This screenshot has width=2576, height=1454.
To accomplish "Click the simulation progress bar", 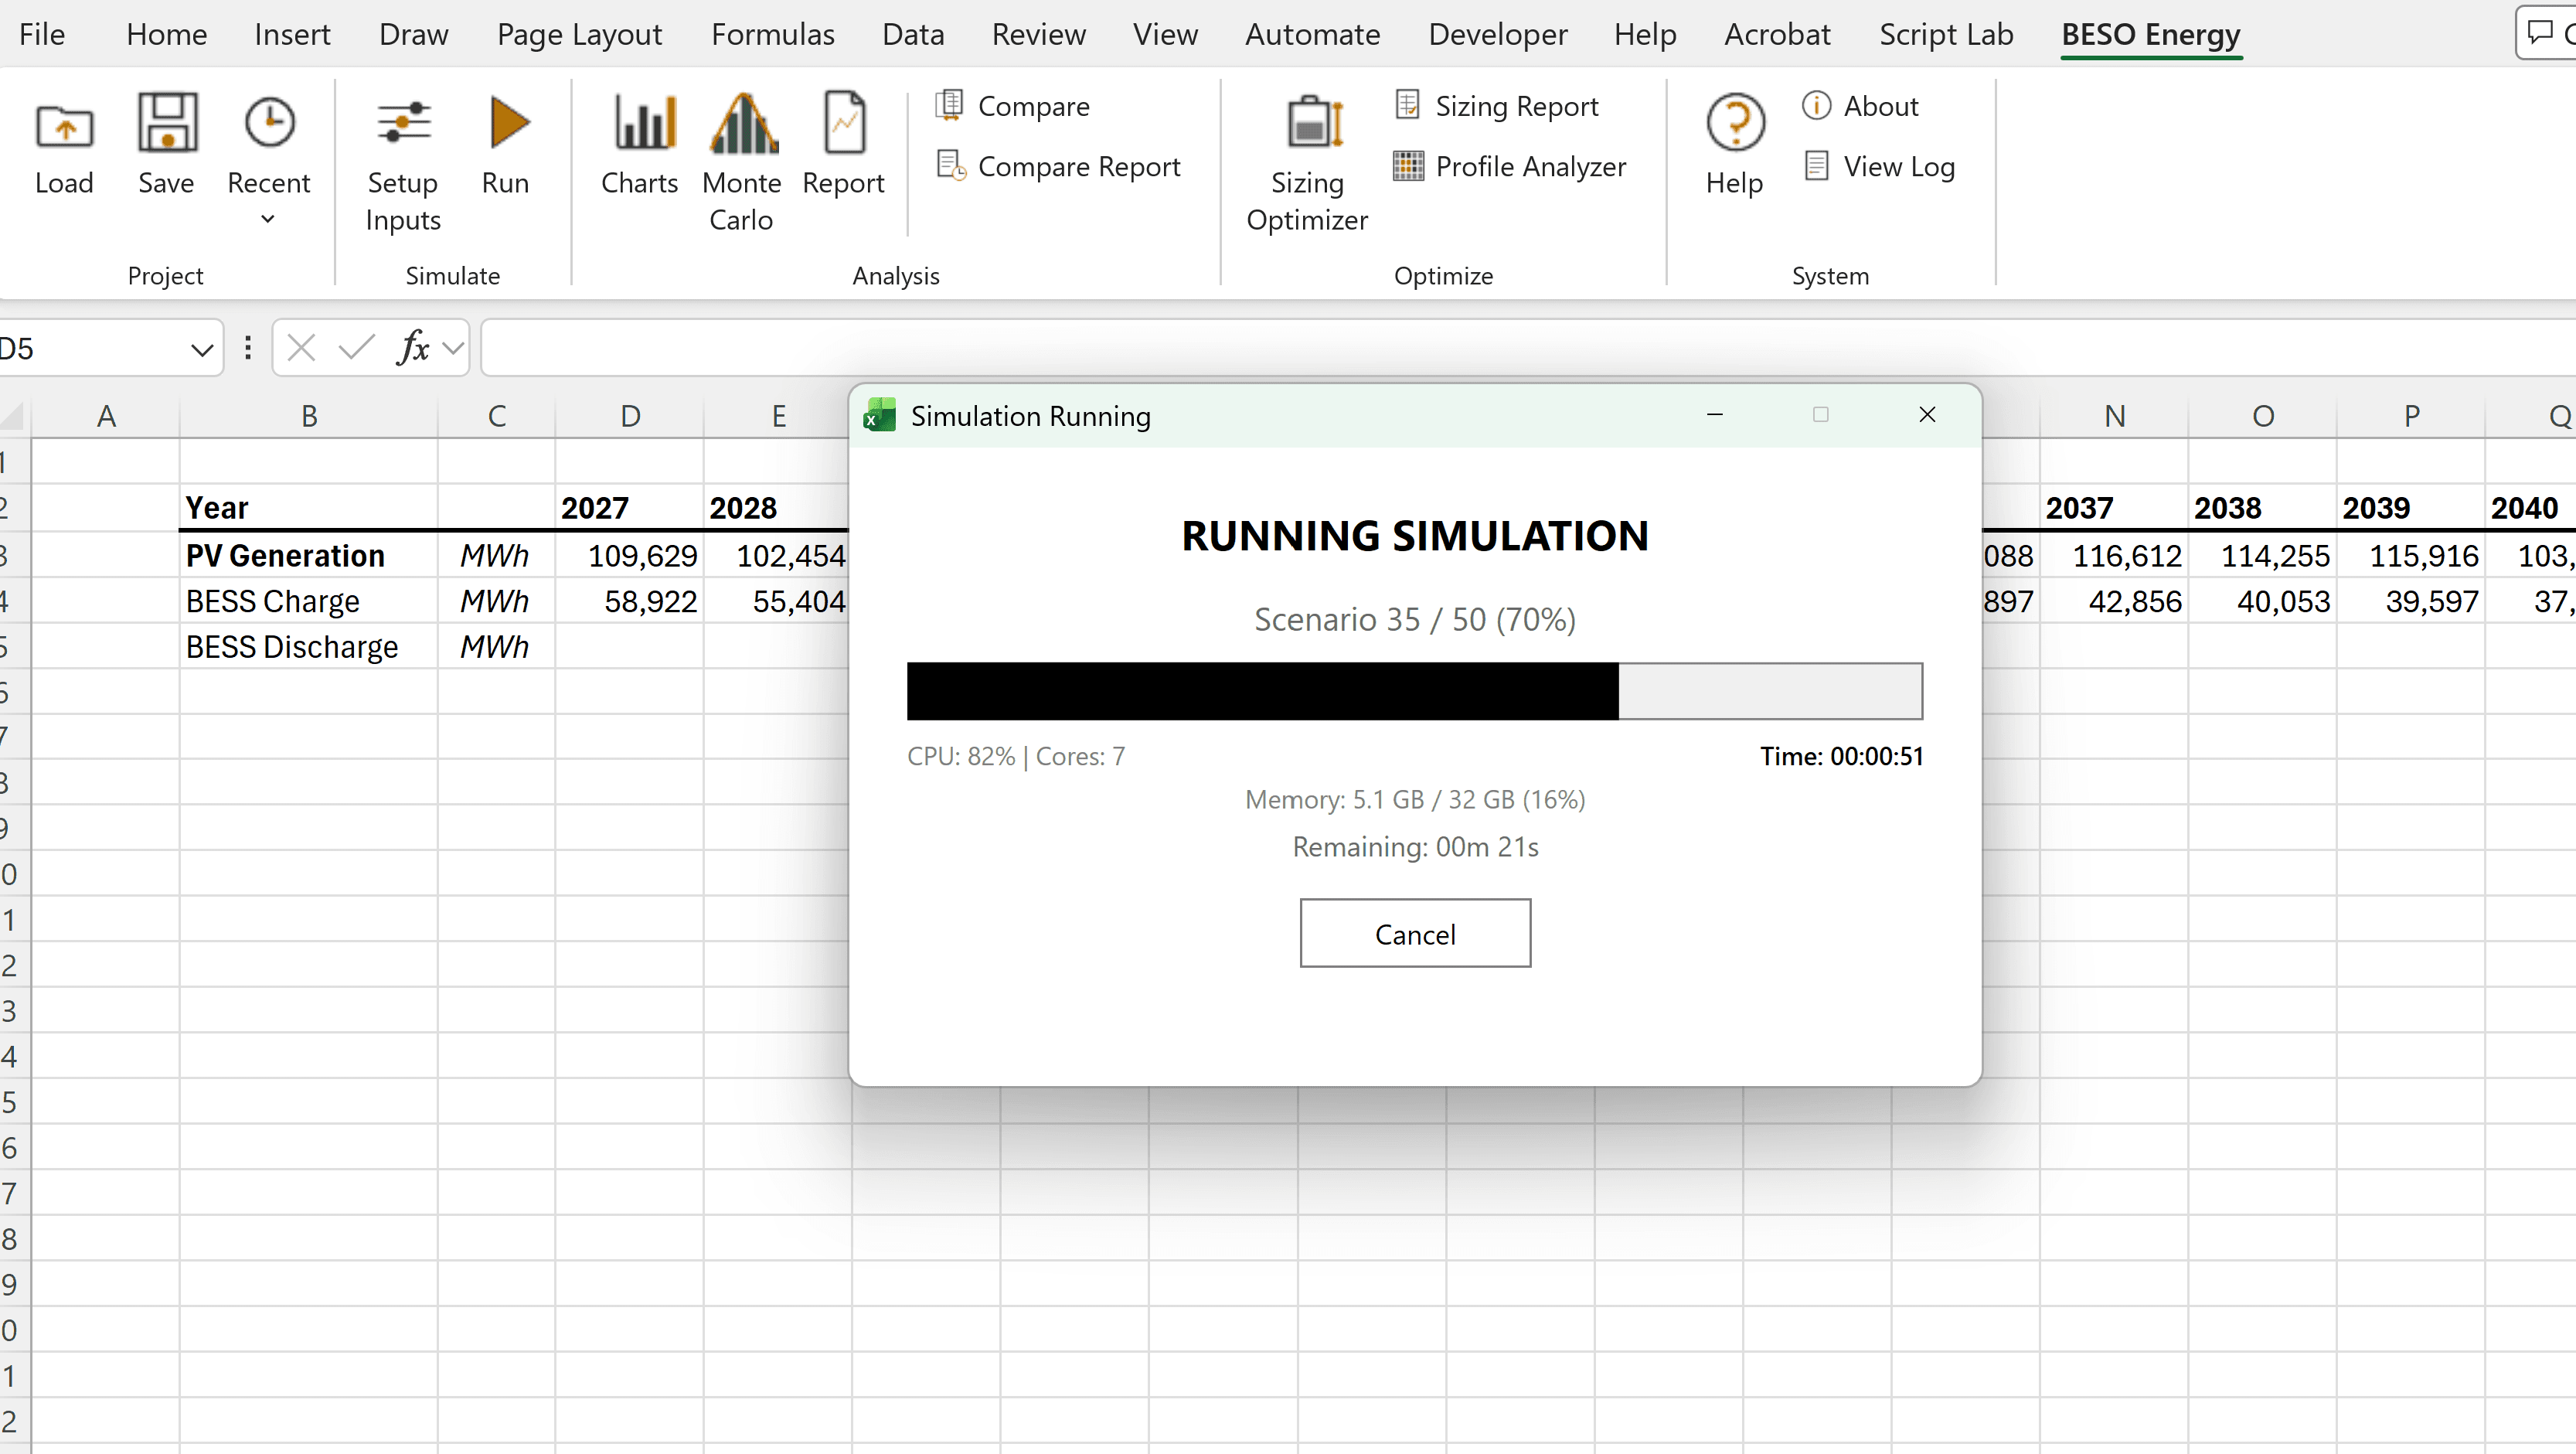I will 1414,691.
